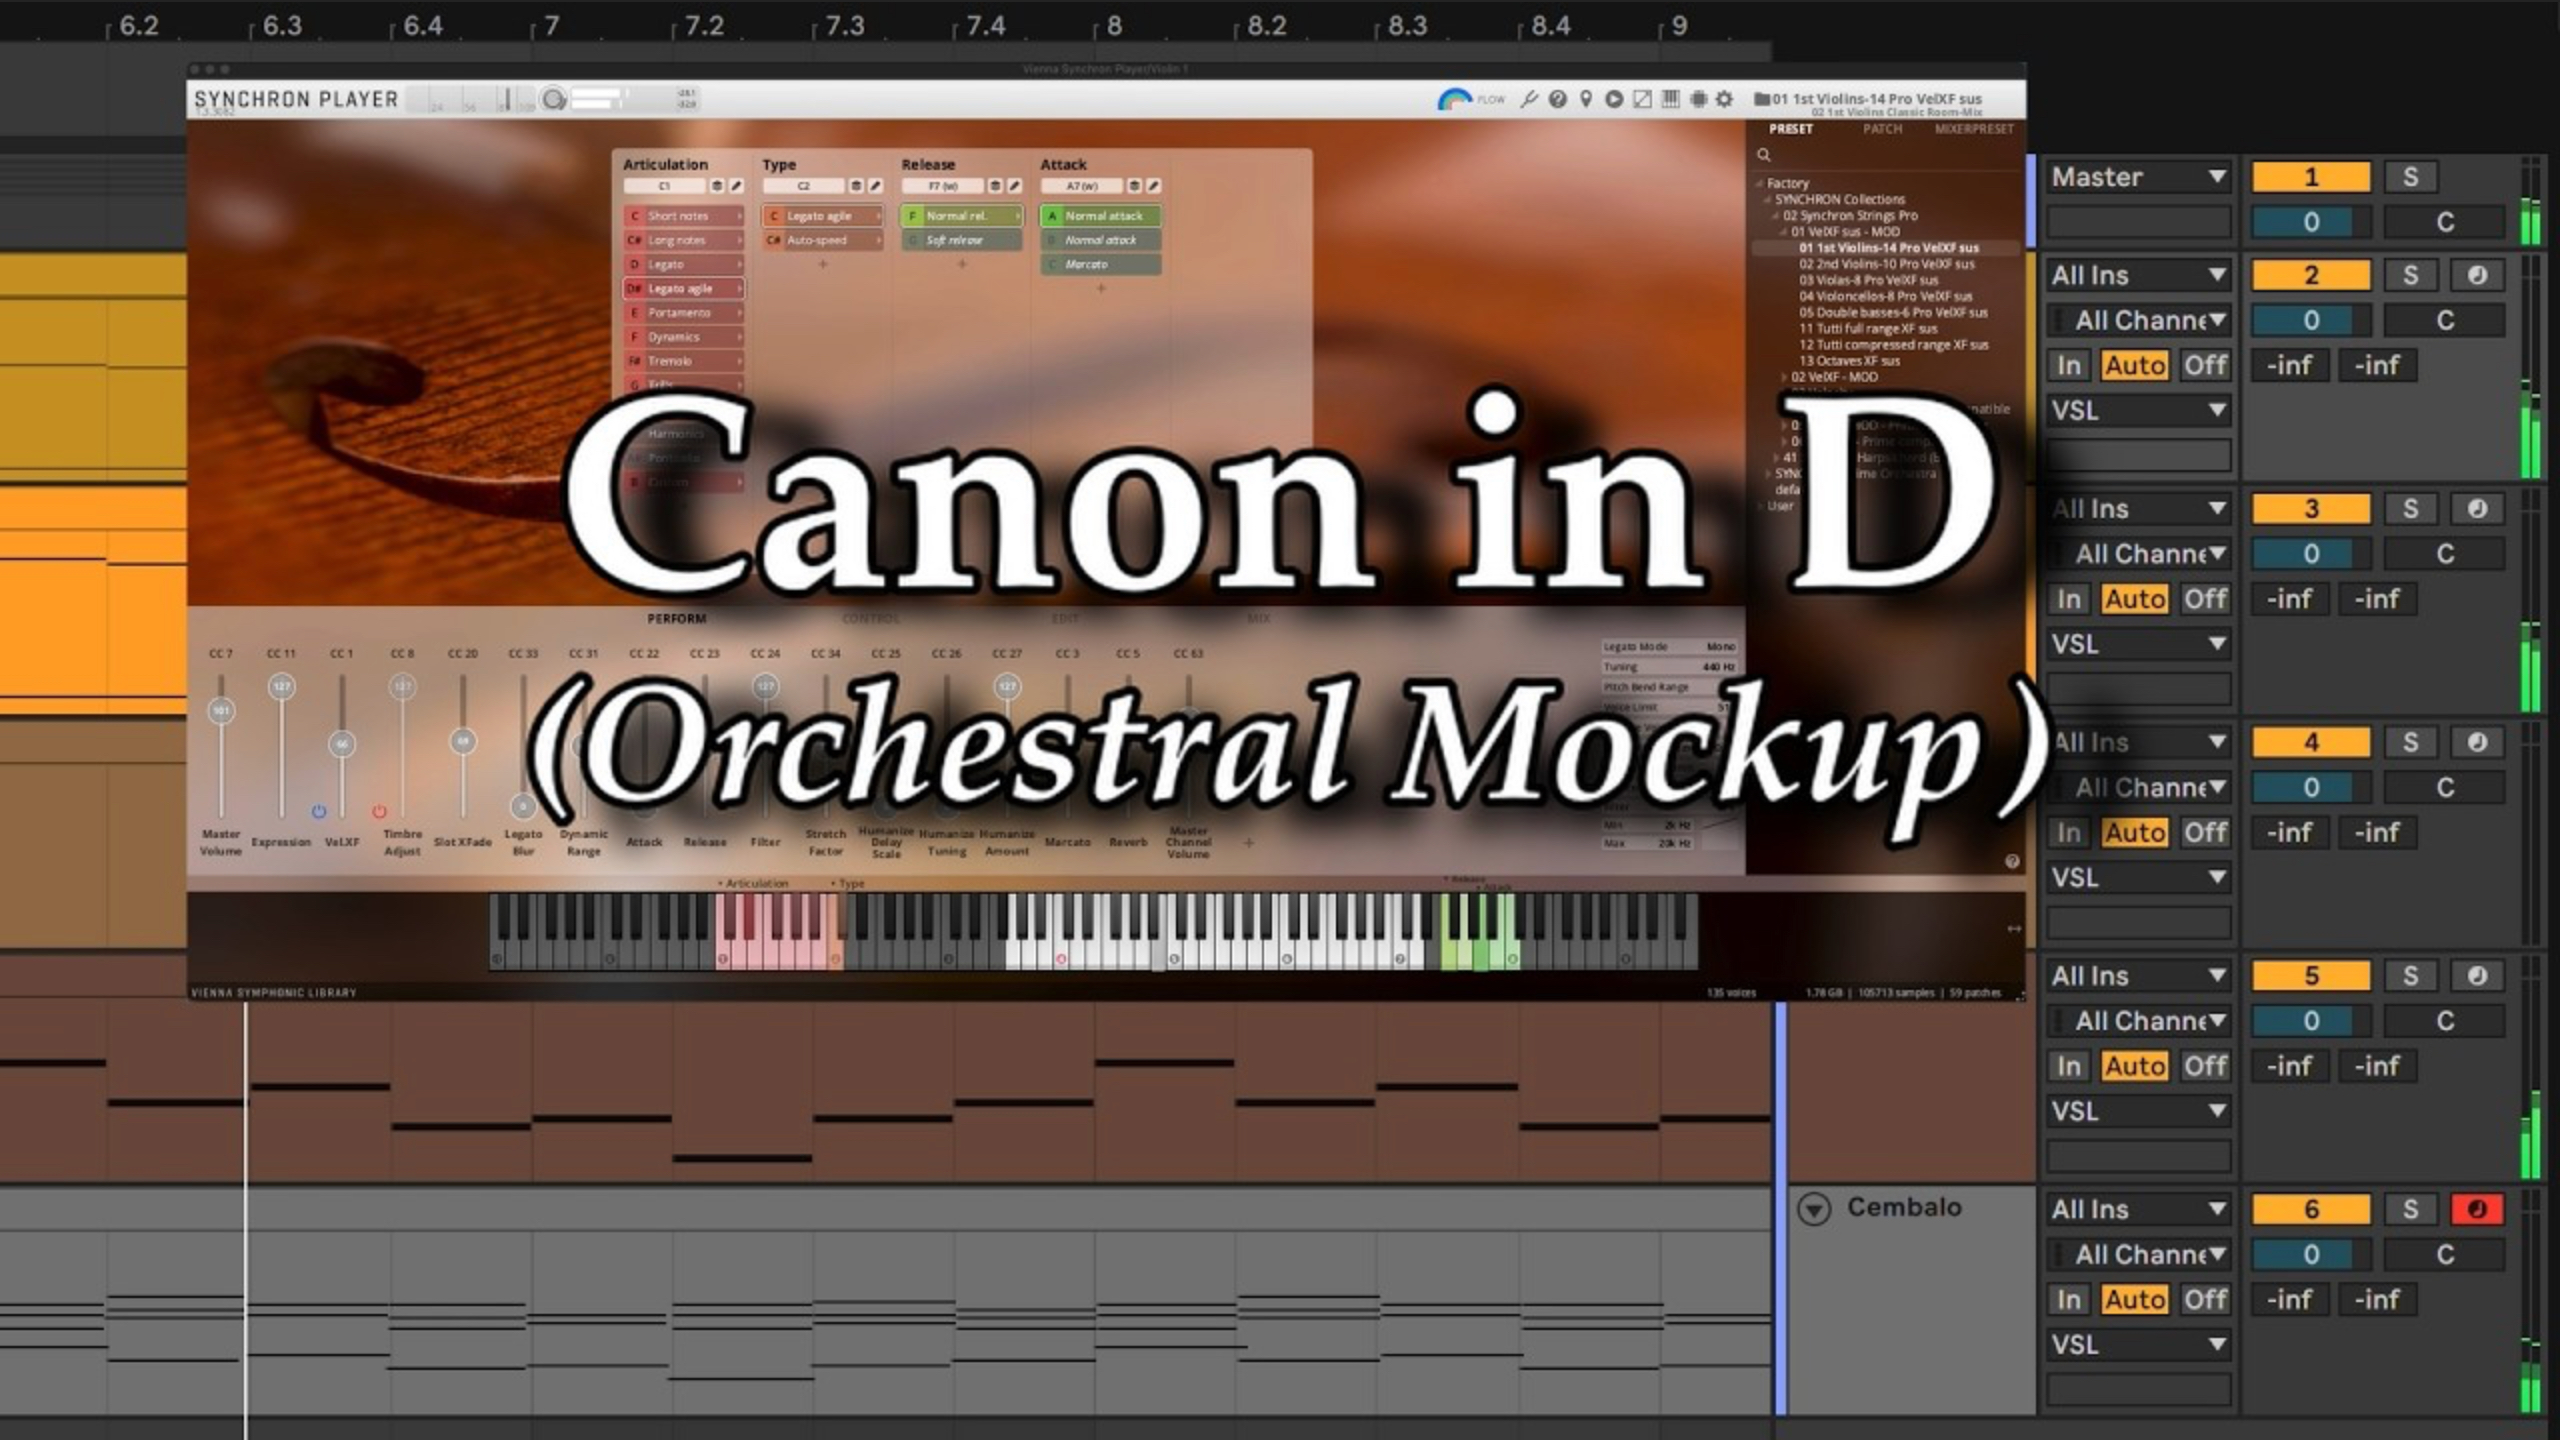Open track 5 VSL output dropdown

point(2138,1111)
